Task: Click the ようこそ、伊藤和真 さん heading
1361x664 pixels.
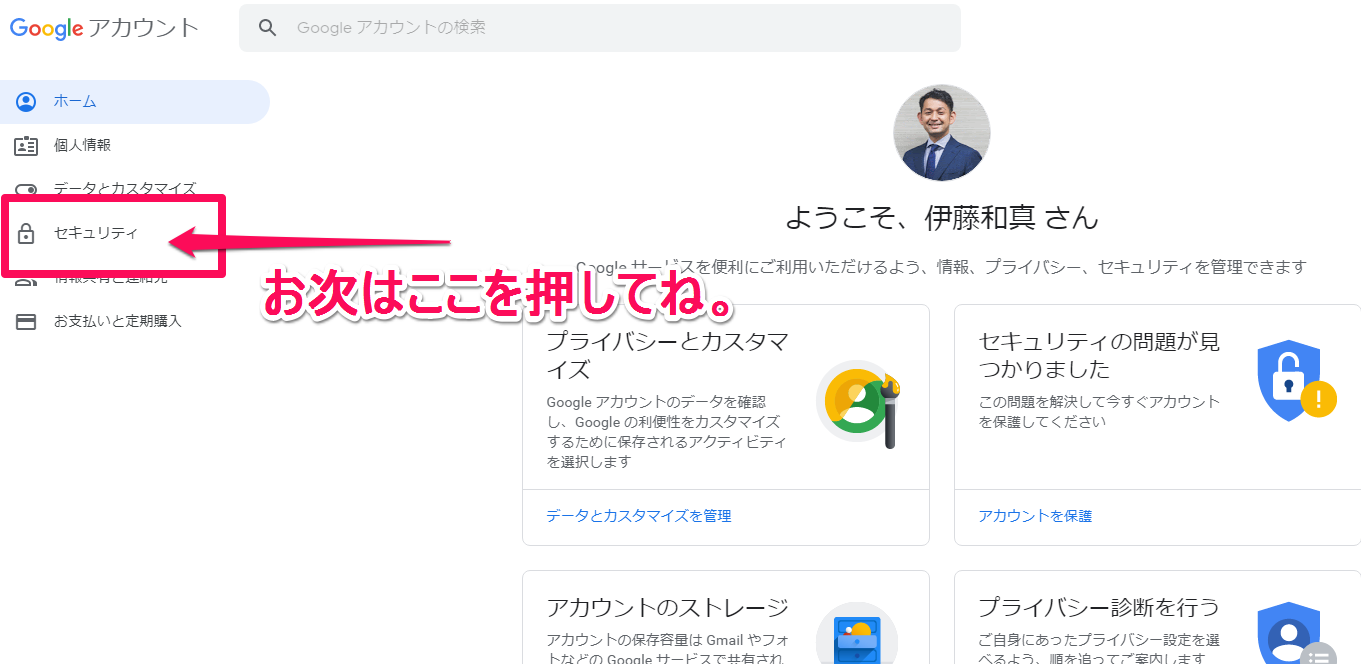Action: tap(942, 217)
